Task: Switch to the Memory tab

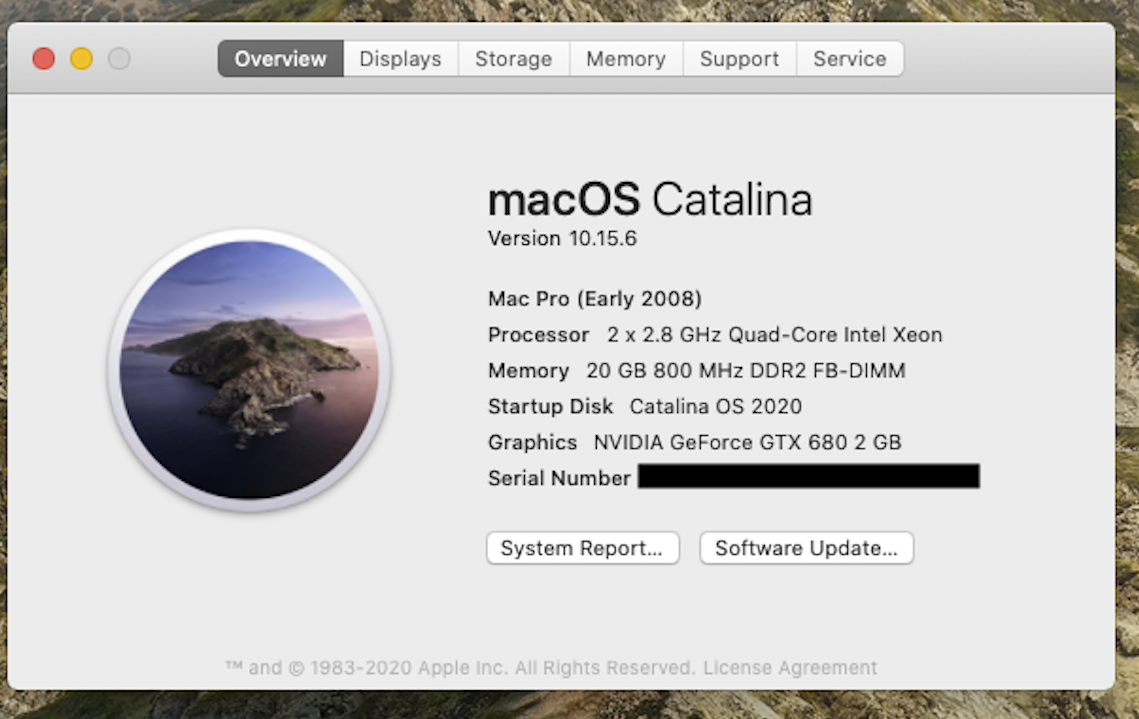Action: click(x=626, y=59)
